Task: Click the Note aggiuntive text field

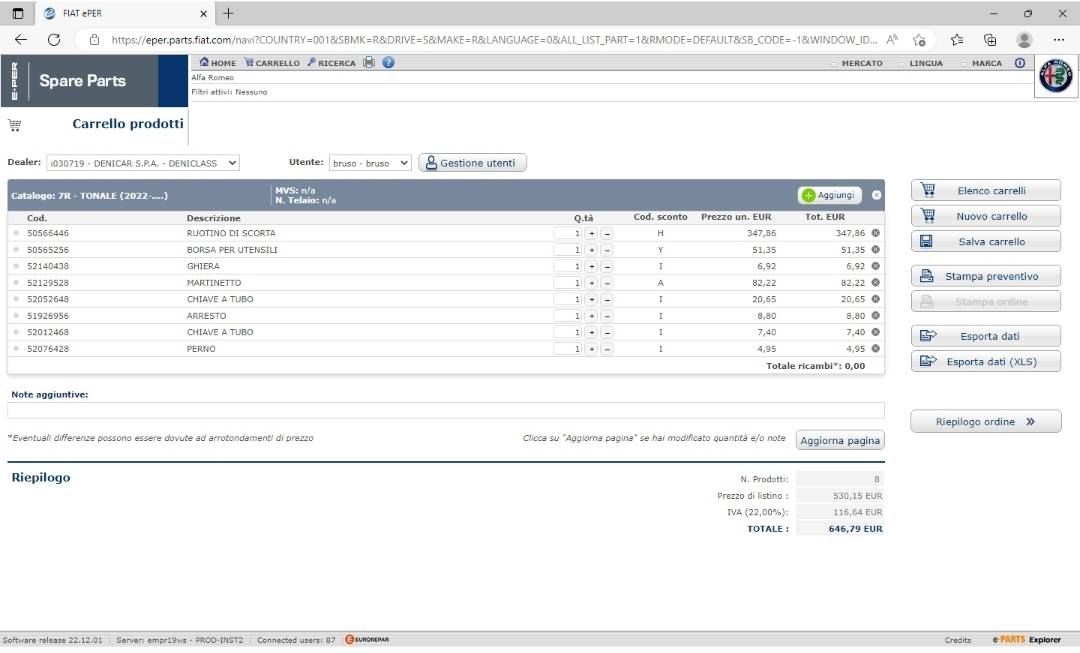Action: coord(446,411)
